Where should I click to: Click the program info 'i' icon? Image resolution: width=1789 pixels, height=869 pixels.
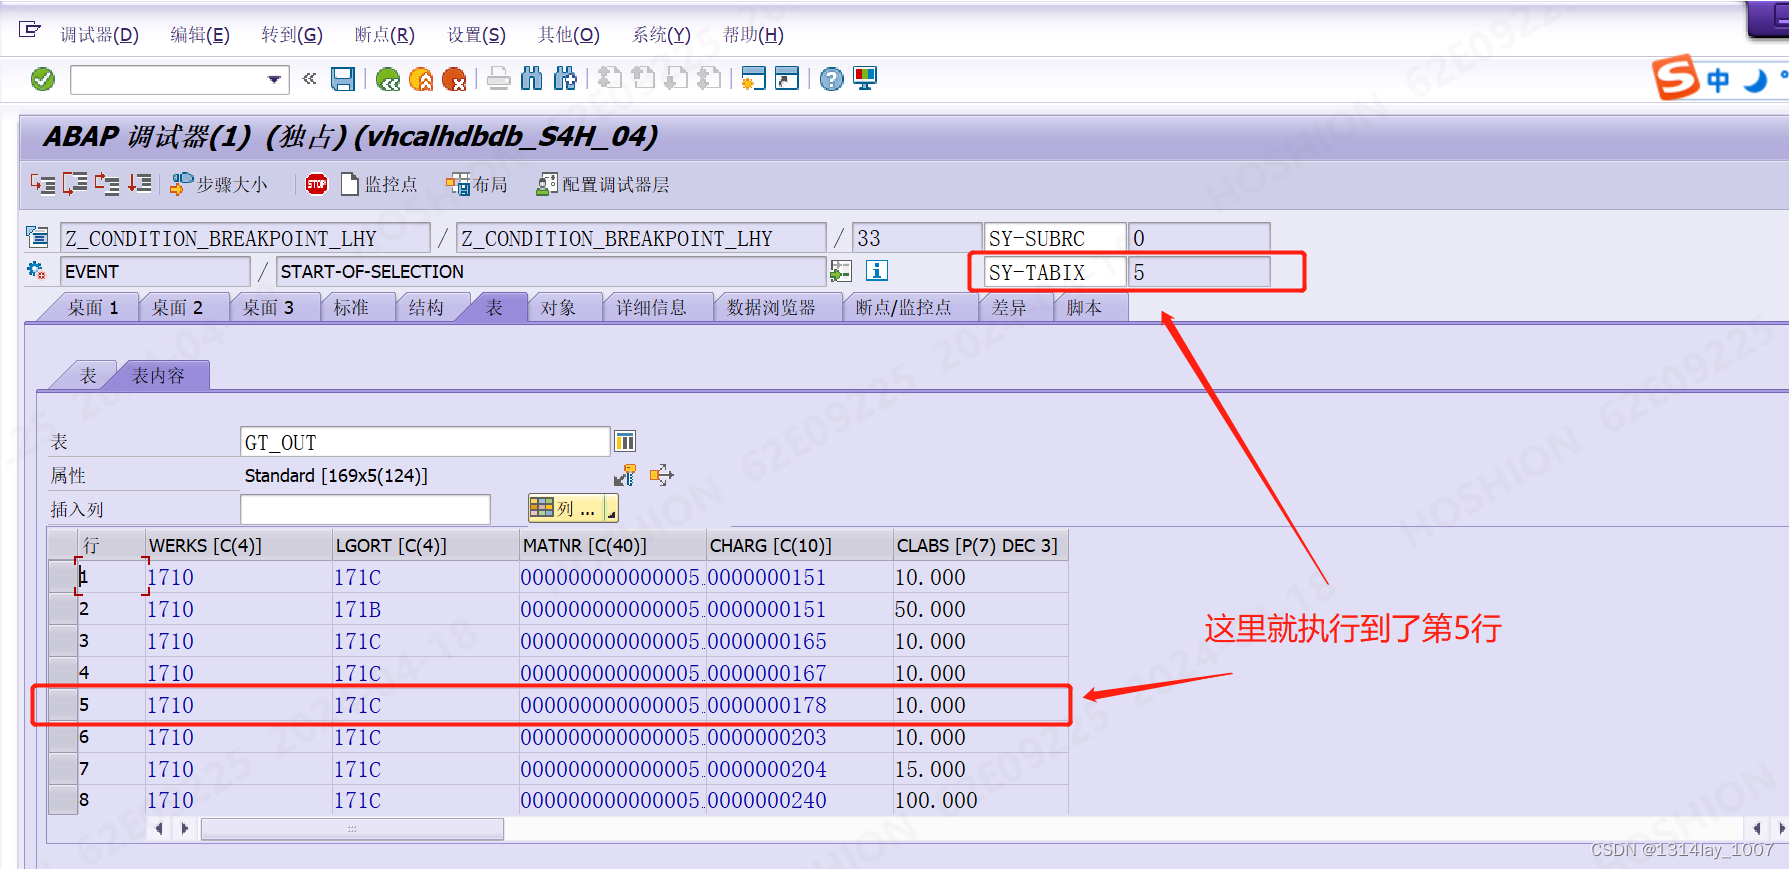877,271
